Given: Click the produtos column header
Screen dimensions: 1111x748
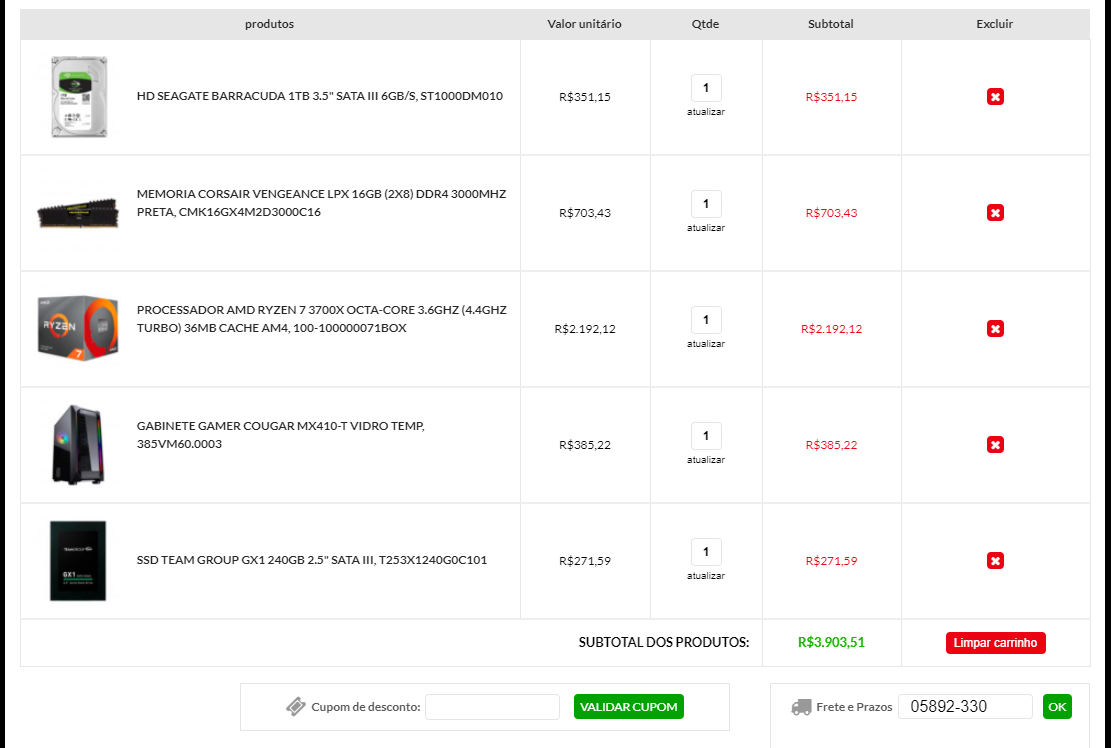Looking at the screenshot, I should (x=269, y=24).
